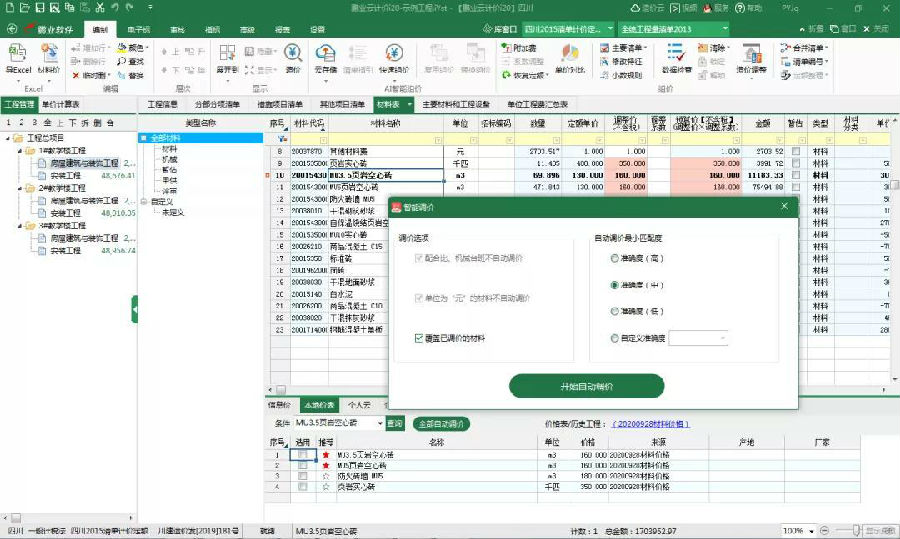The height and width of the screenshot is (539, 900).
Task: Click the 开始自动调价 button
Action: coord(586,386)
